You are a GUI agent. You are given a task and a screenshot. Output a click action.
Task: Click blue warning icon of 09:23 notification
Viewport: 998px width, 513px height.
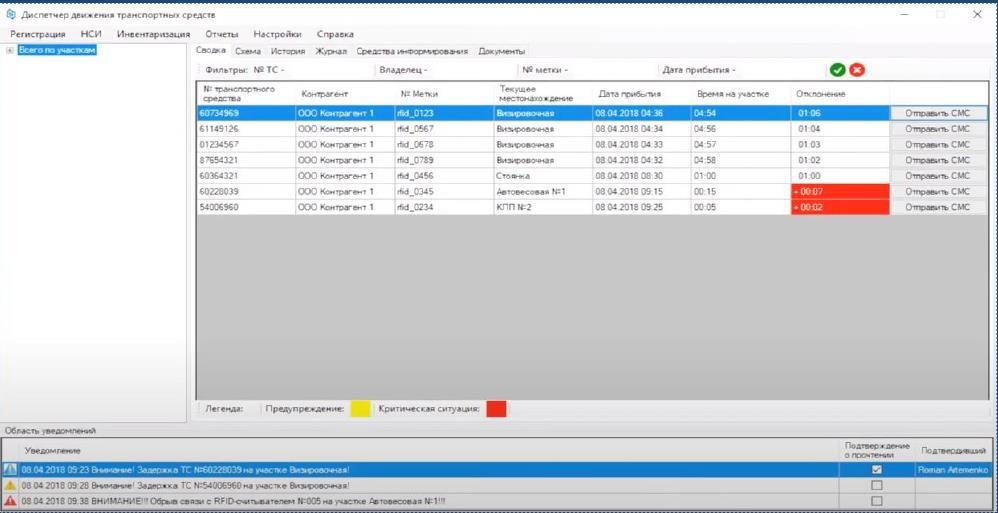(x=10, y=470)
